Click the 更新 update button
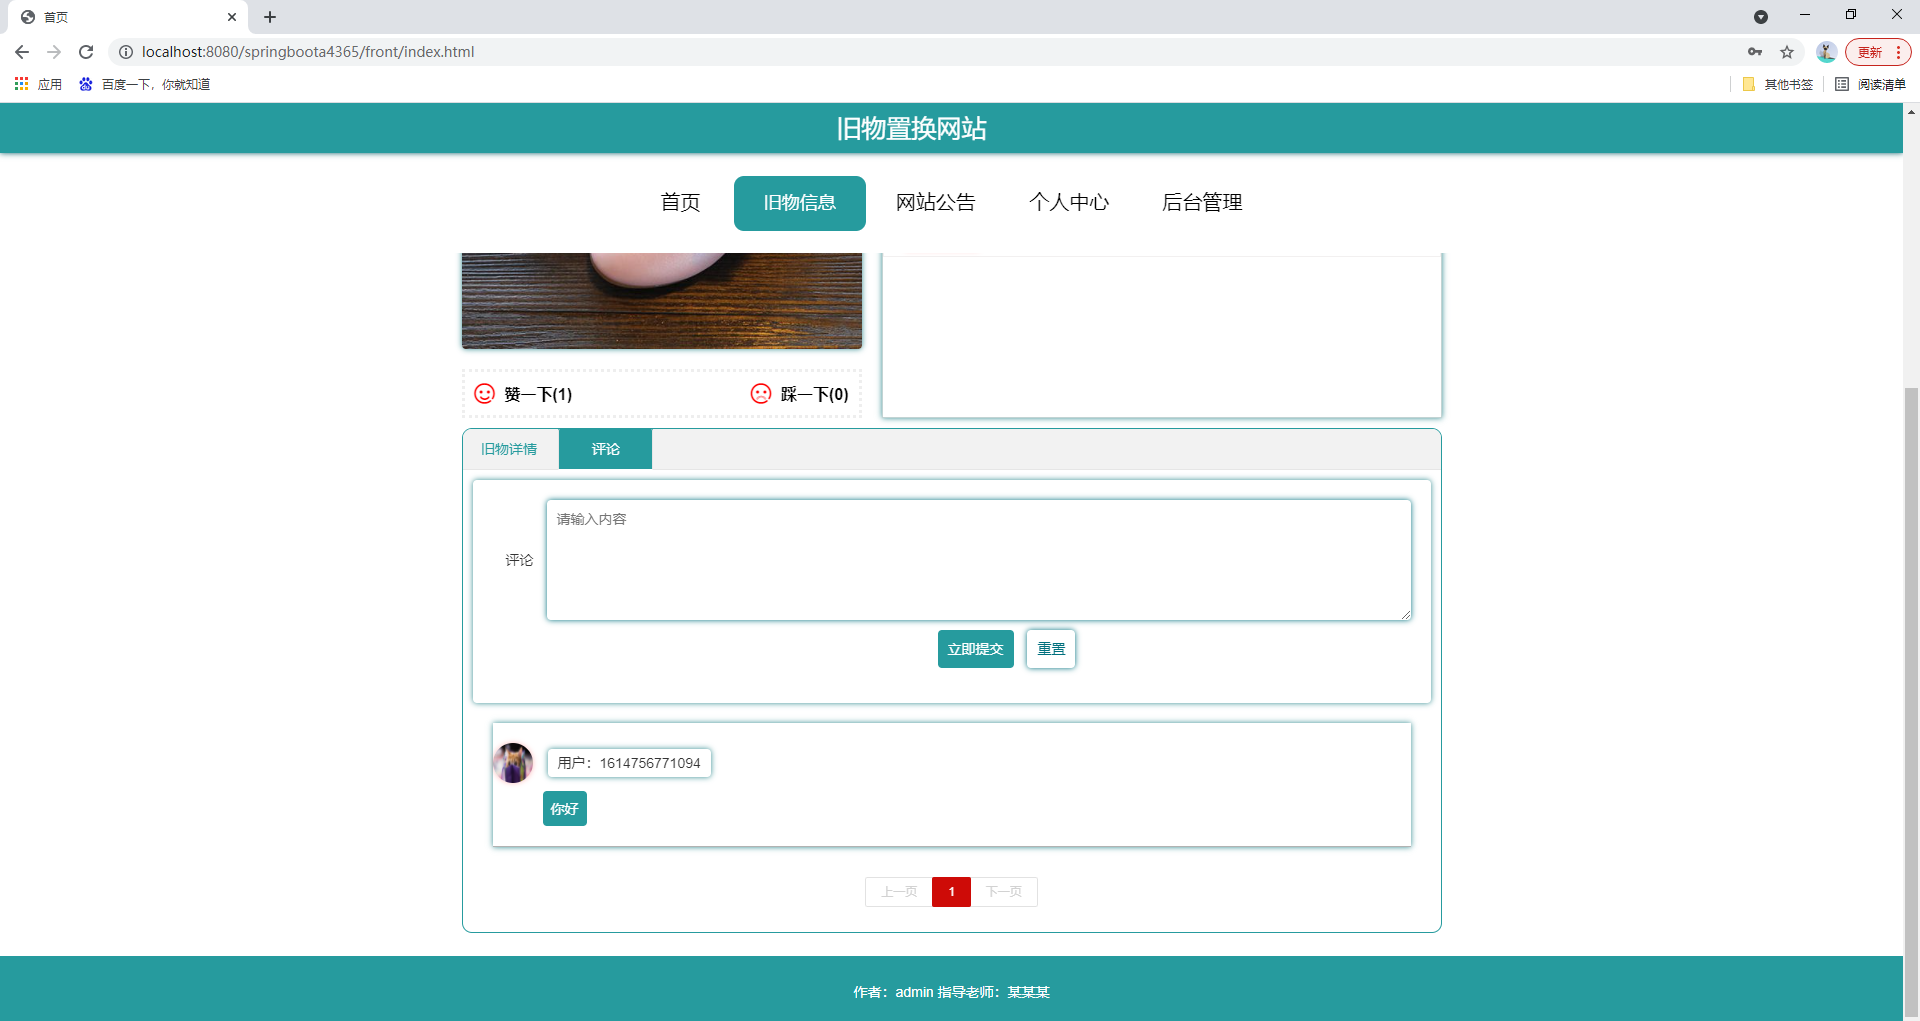1920x1021 pixels. point(1877,52)
